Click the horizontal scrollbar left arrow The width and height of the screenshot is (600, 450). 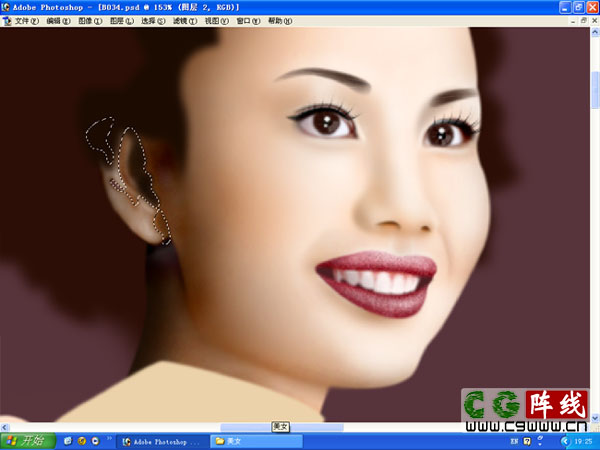click(x=4, y=427)
